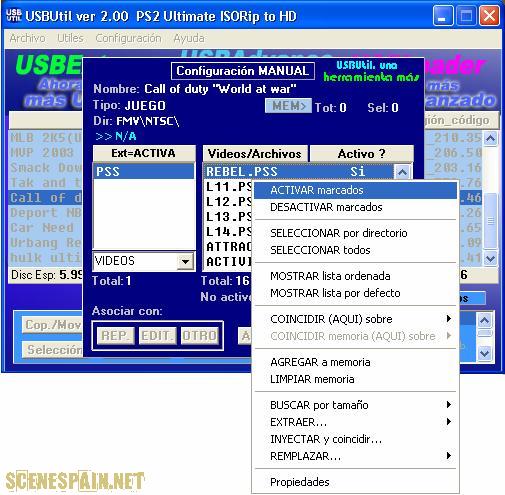Choose LIMPIAR memoria
Screen dimensions: 505x495
(x=355, y=379)
